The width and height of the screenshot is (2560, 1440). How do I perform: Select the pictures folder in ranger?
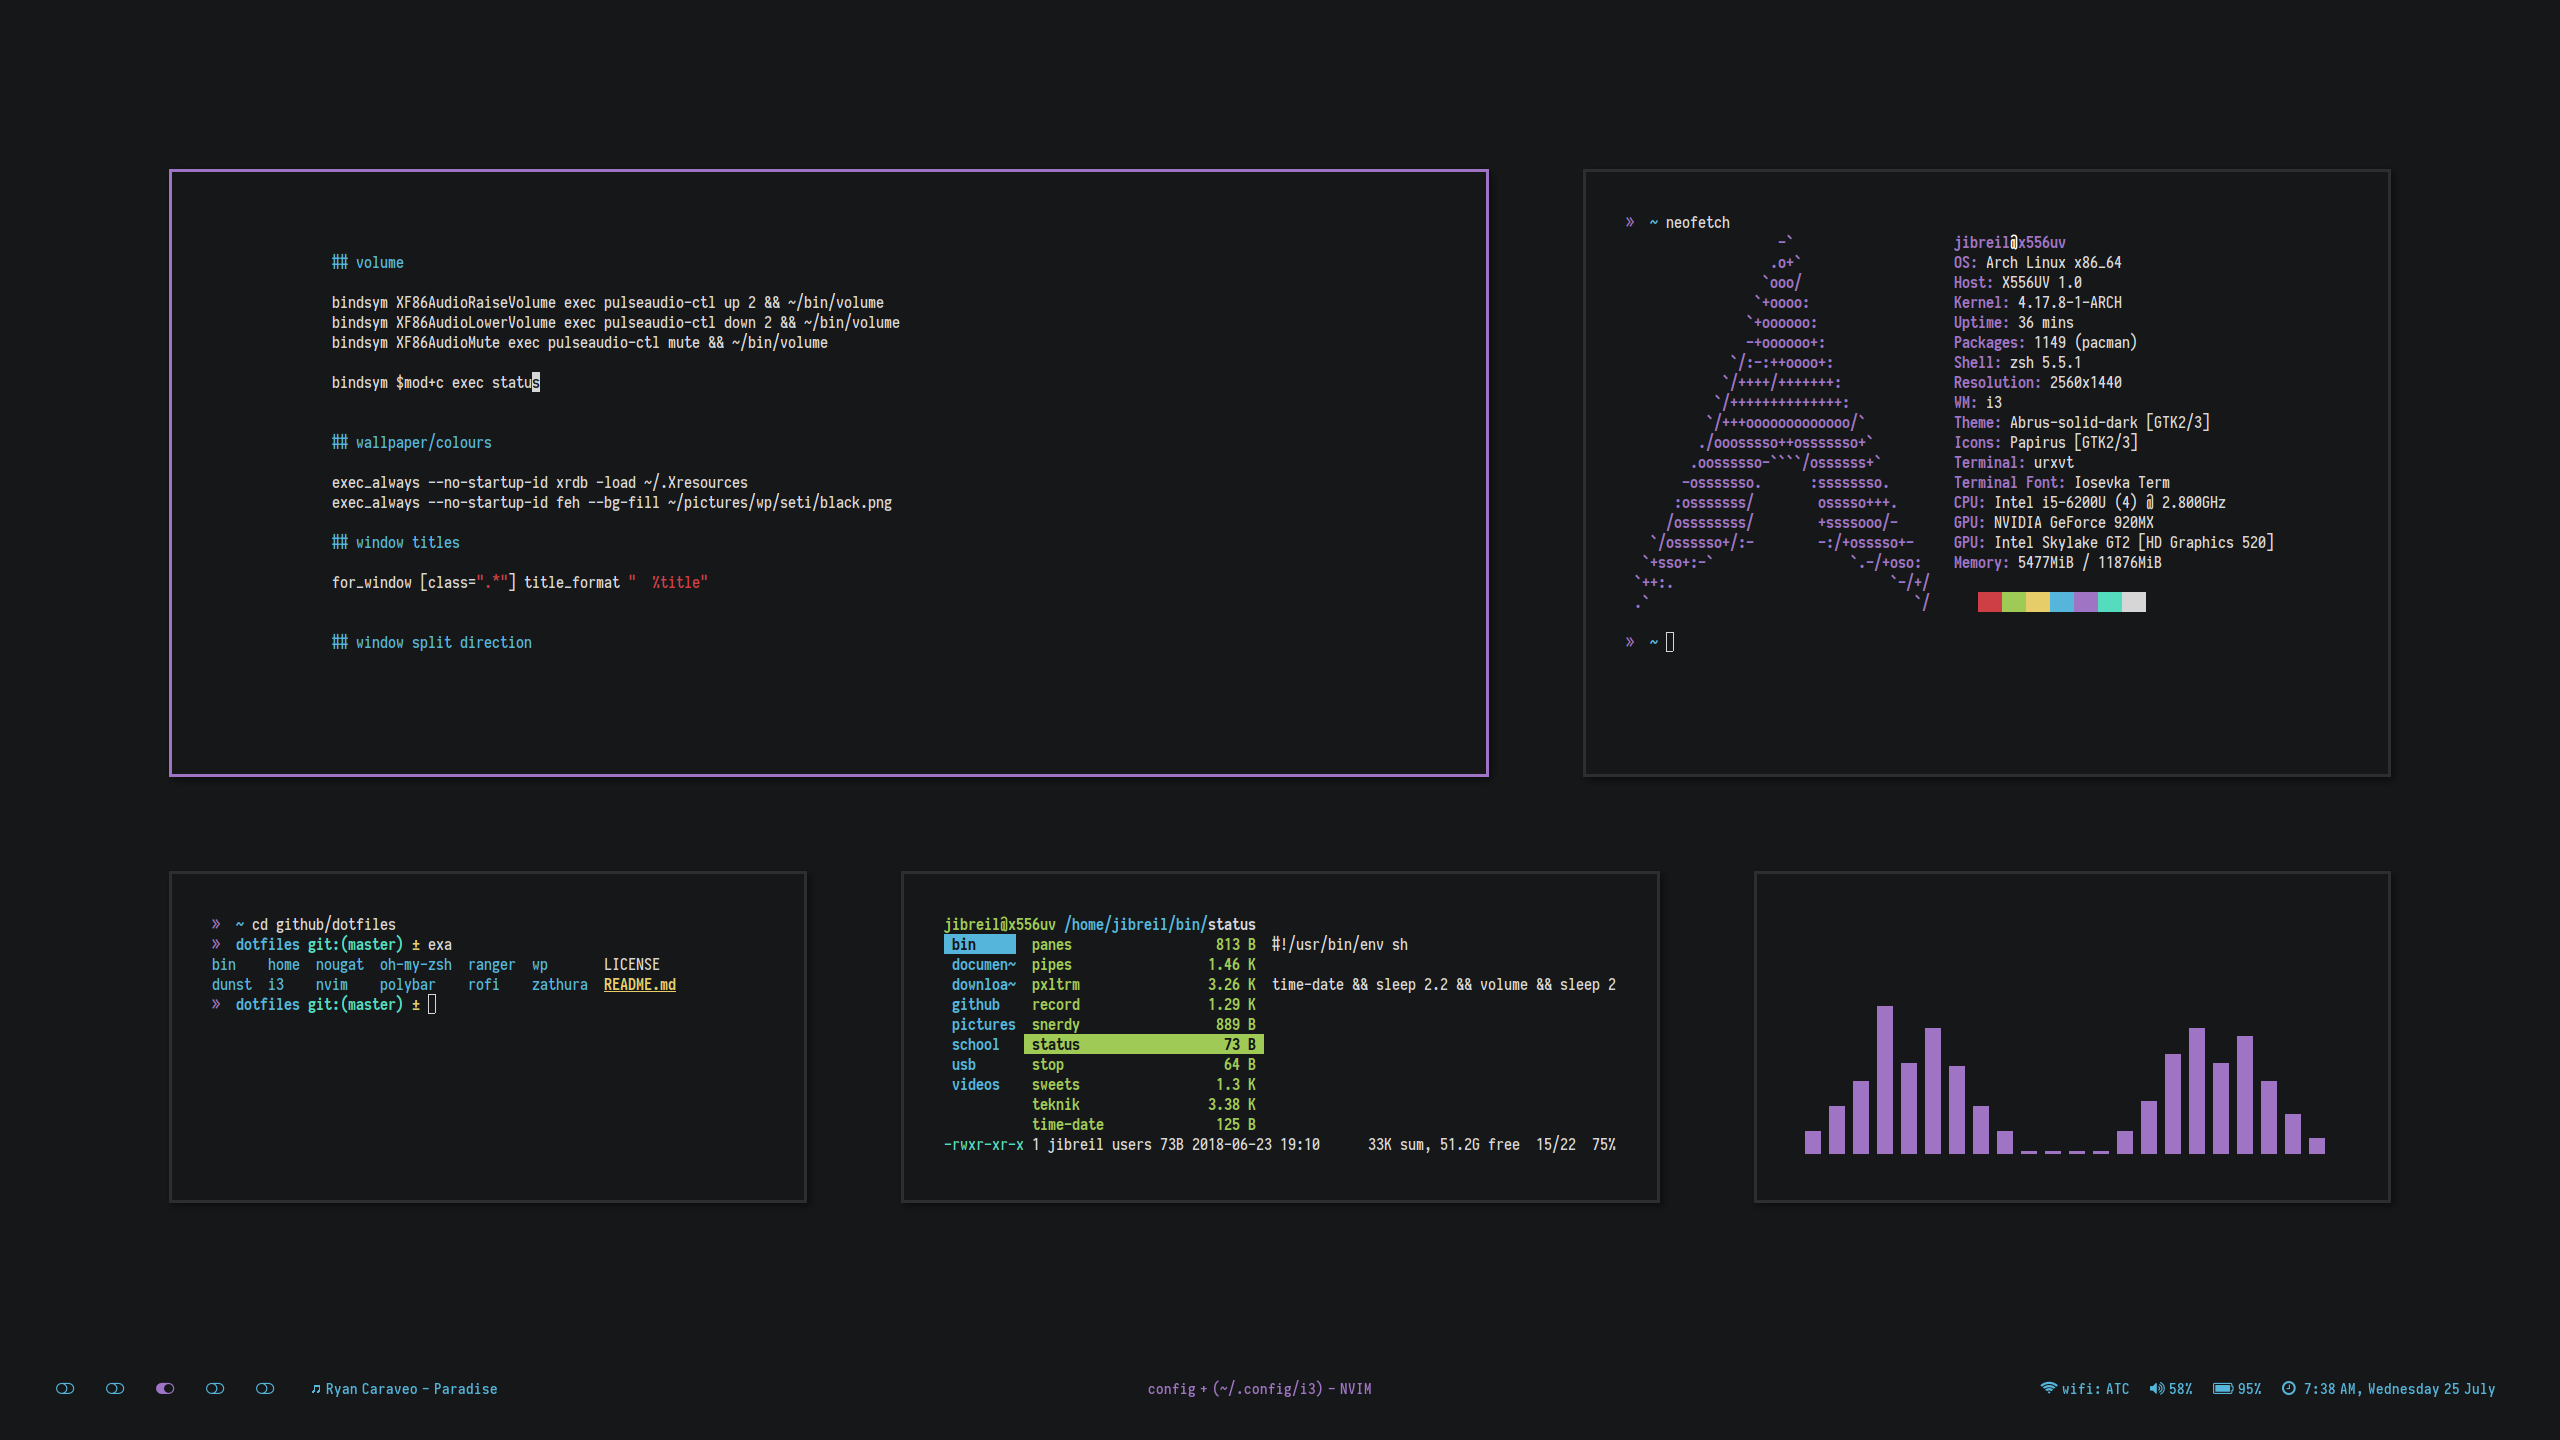click(983, 1024)
